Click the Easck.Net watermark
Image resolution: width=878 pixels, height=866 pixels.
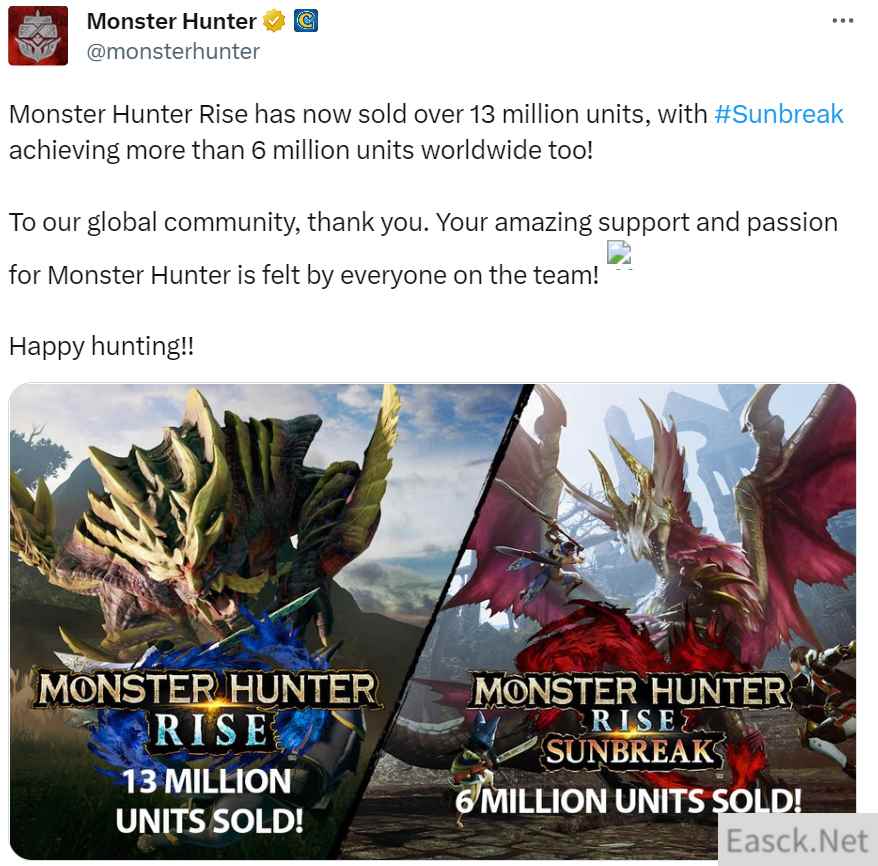tap(797, 839)
